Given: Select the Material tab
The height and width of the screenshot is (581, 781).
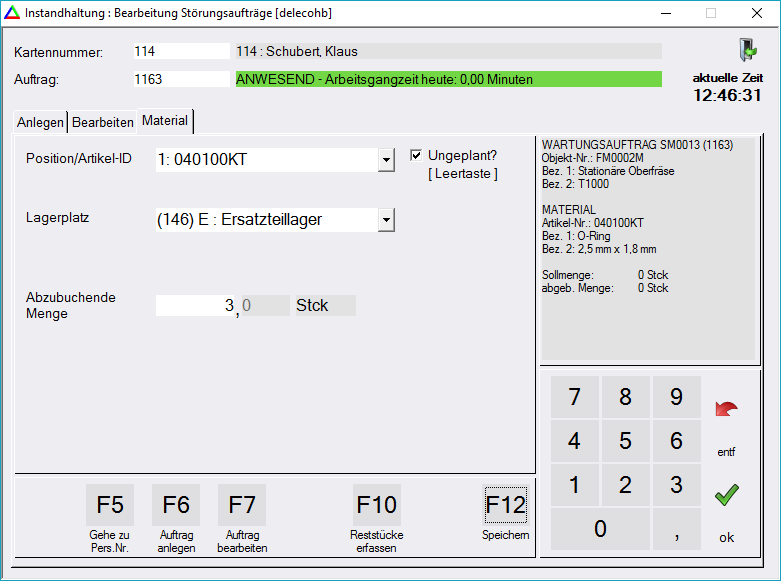Looking at the screenshot, I should point(165,121).
